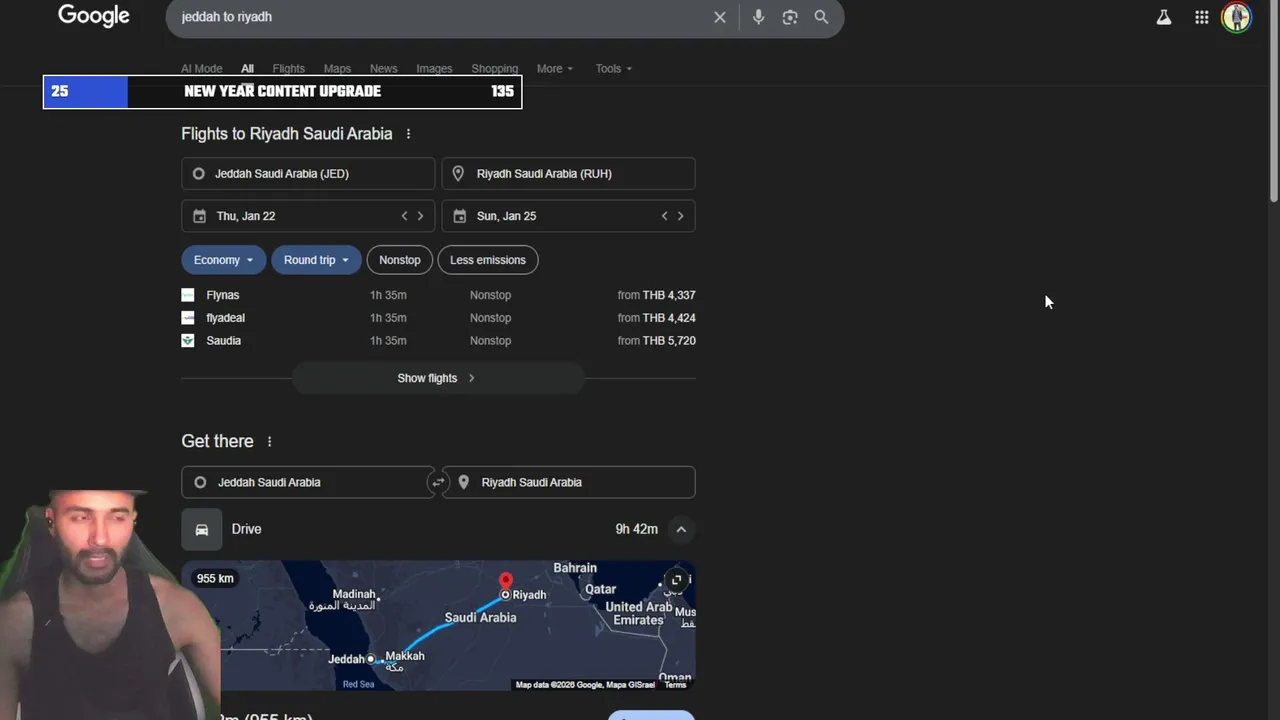This screenshot has height=720, width=1280.
Task: Open options menu beside Get there
Action: (x=269, y=441)
